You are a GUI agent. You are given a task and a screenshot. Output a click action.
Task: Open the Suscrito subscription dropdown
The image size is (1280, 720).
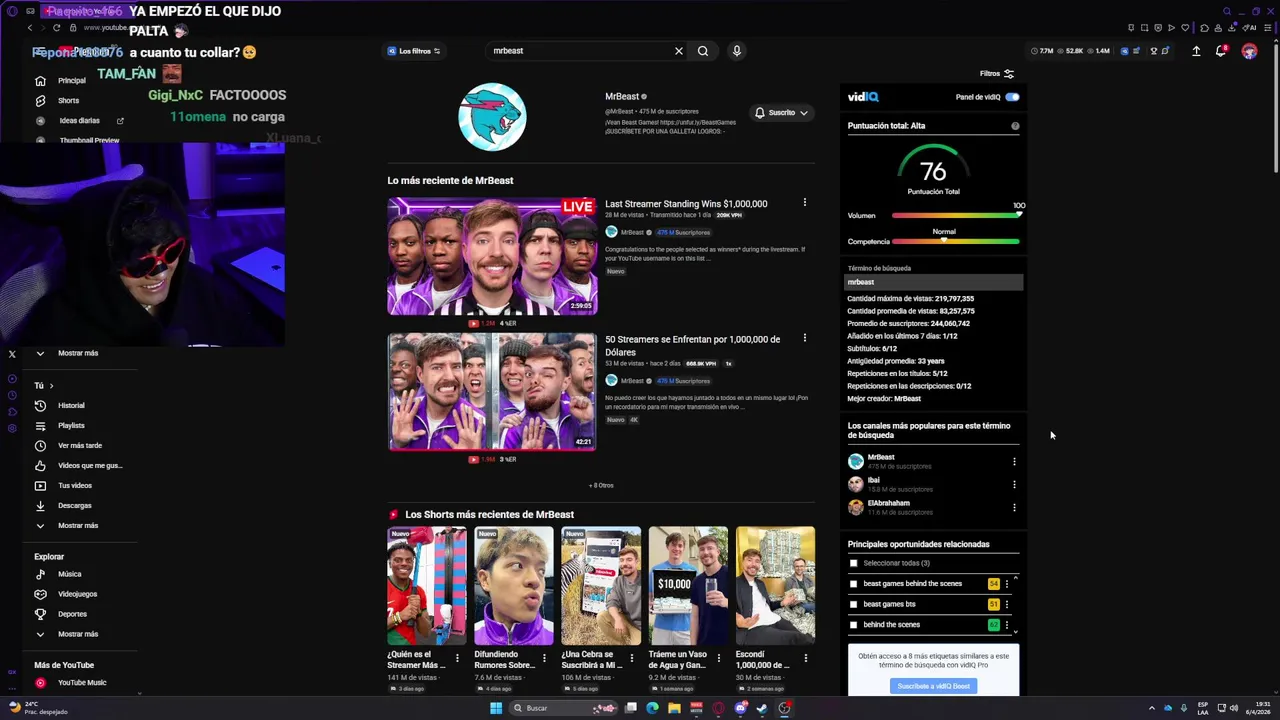[x=781, y=113]
